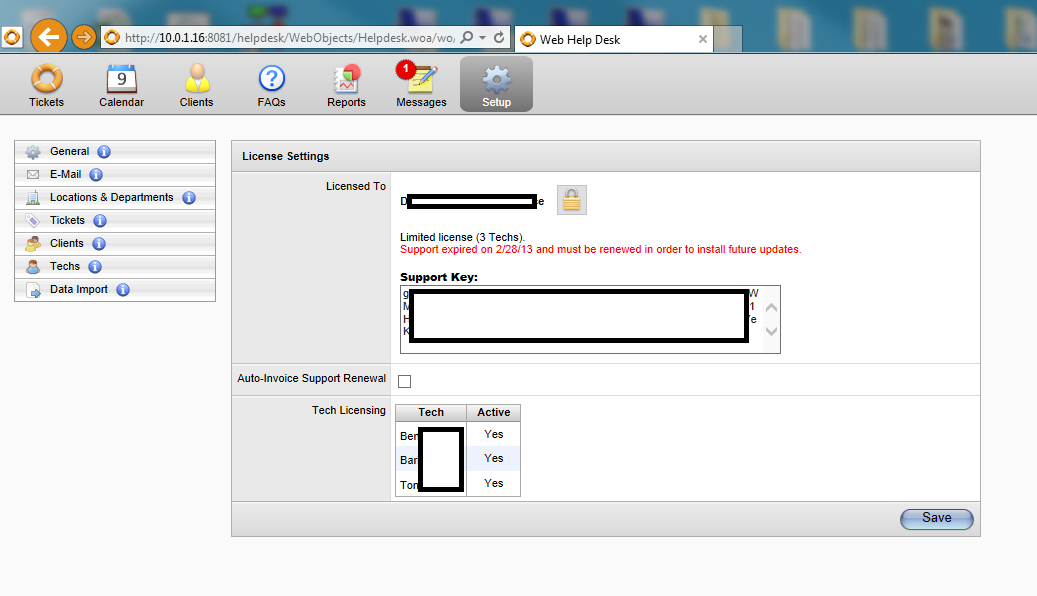The height and width of the screenshot is (596, 1037).
Task: Open the Reports module
Action: click(x=346, y=86)
